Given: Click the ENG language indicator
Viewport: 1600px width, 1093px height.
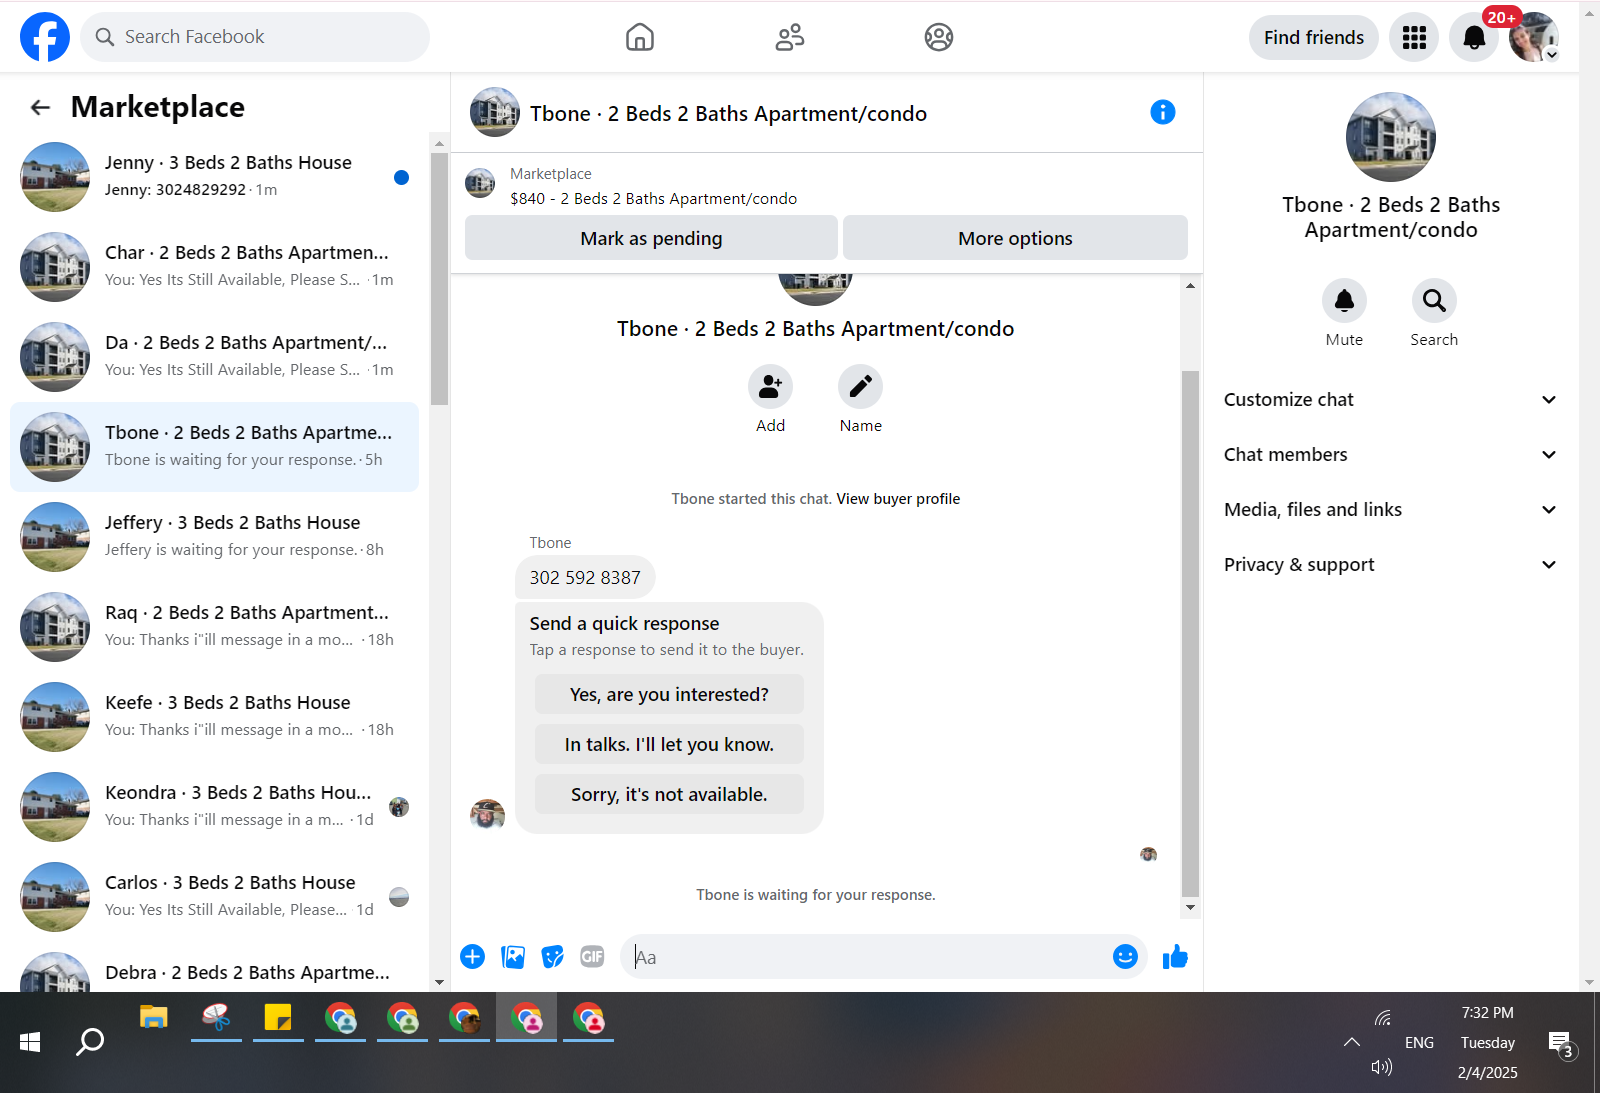Looking at the screenshot, I should click(x=1419, y=1043).
